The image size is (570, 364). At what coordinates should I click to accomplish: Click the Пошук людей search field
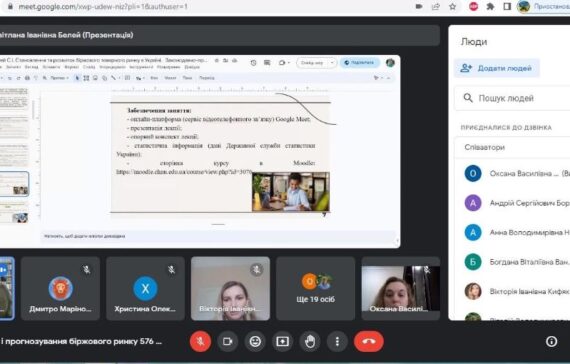click(512, 98)
